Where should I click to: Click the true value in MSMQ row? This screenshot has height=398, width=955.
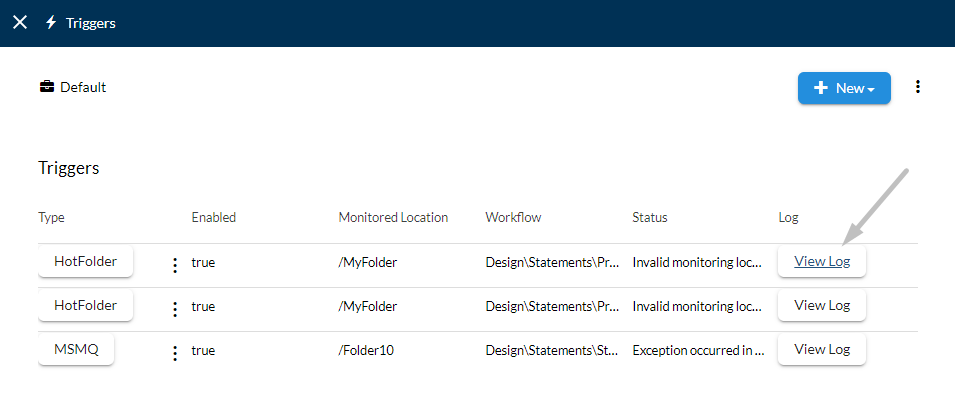point(203,351)
